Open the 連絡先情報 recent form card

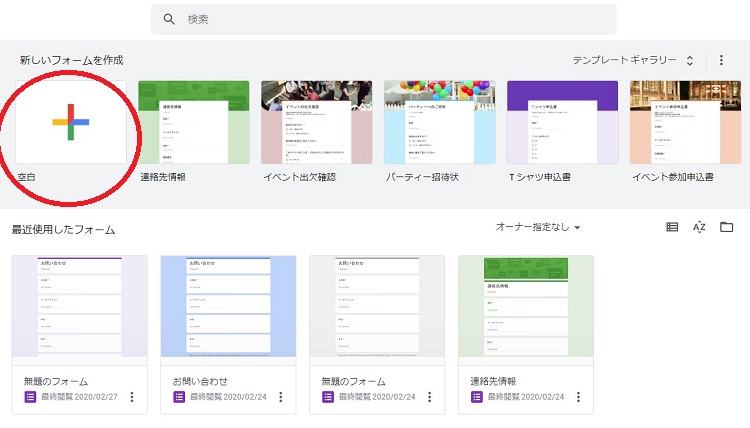526,334
